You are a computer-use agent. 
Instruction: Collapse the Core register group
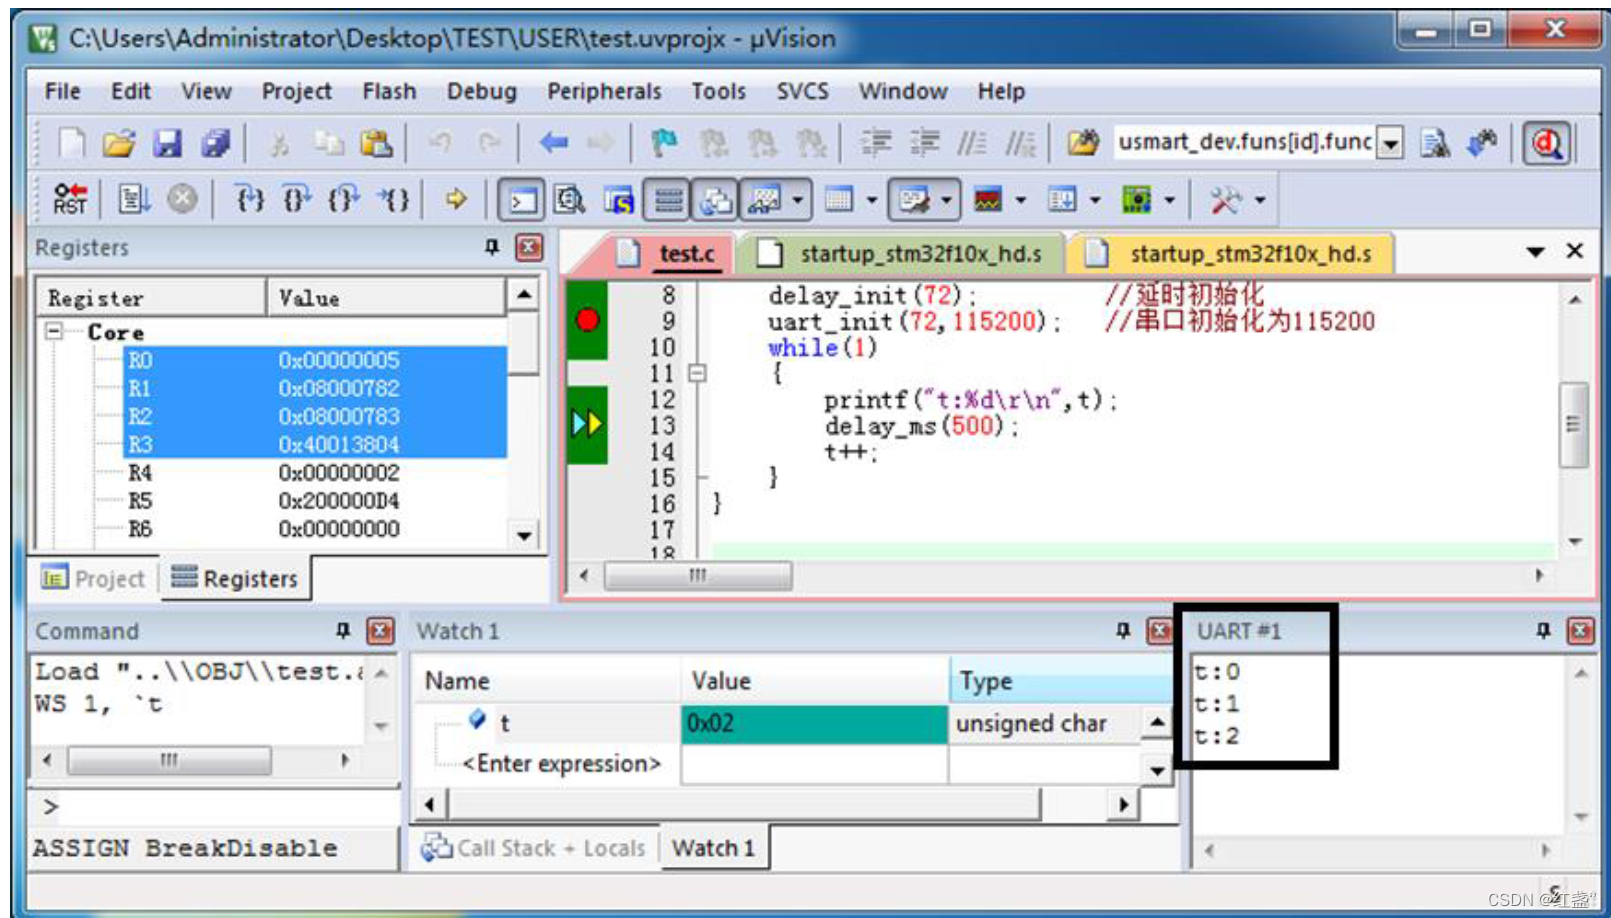coord(56,332)
